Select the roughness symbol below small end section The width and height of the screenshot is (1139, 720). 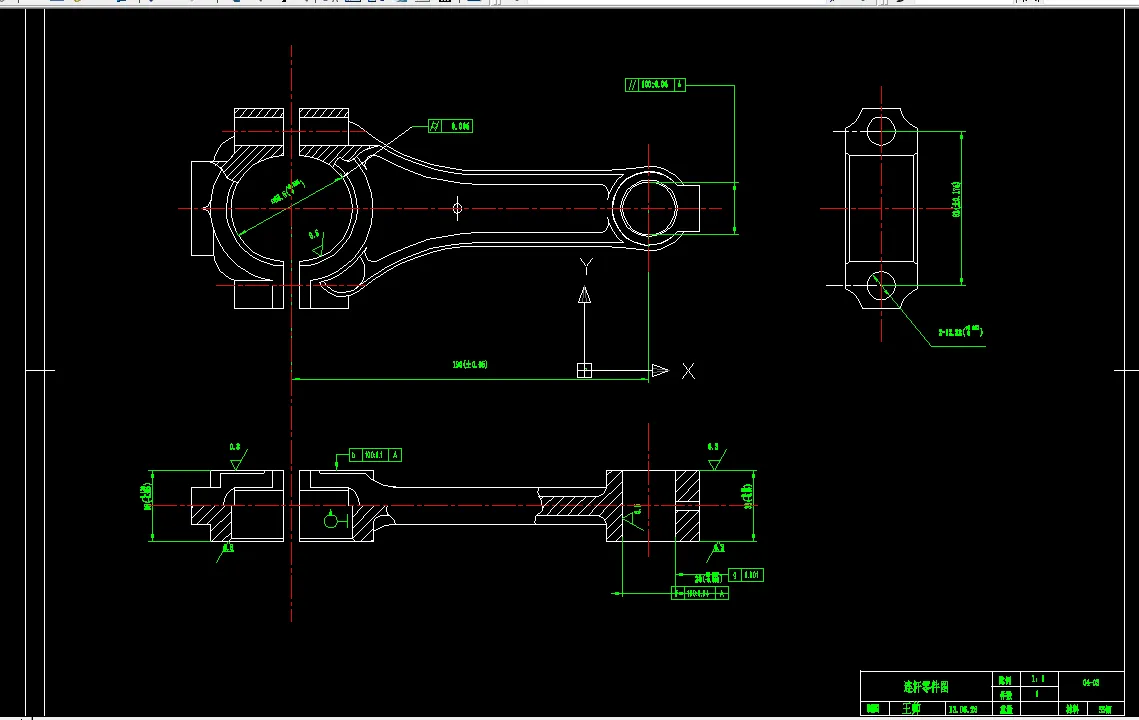716,552
